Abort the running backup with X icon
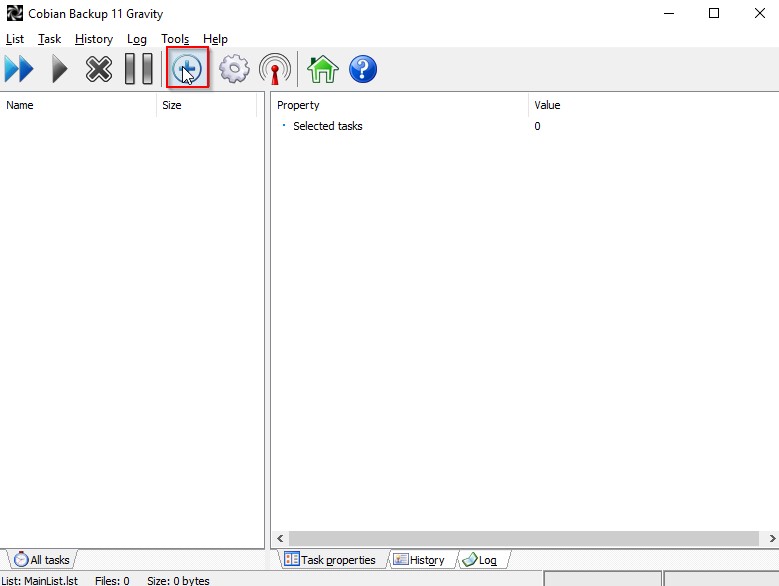This screenshot has height=586, width=779. pos(99,69)
